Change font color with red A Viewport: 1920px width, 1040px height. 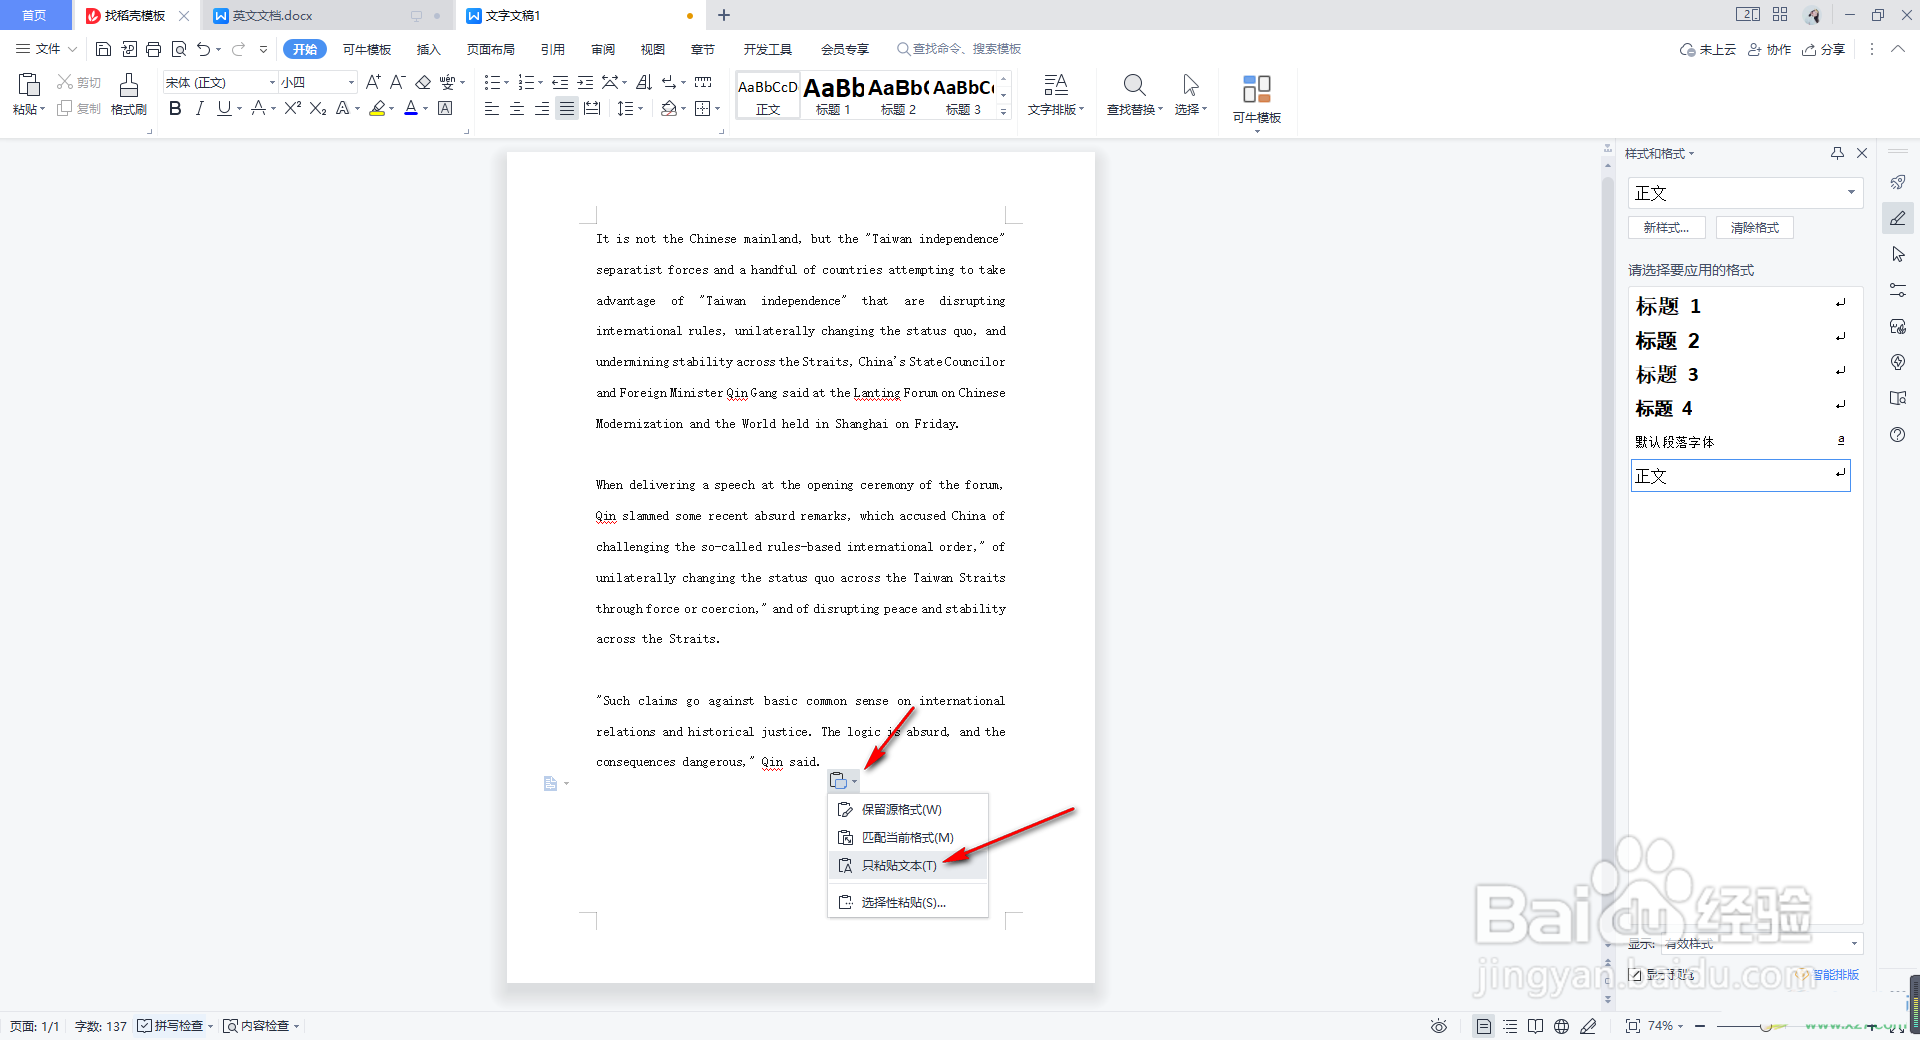click(411, 108)
